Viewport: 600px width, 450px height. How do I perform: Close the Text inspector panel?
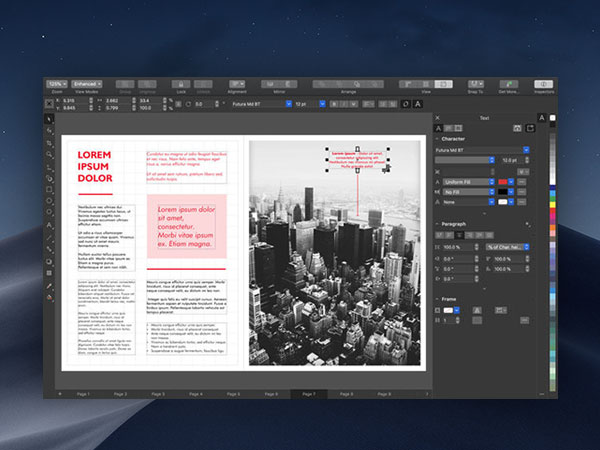438,118
